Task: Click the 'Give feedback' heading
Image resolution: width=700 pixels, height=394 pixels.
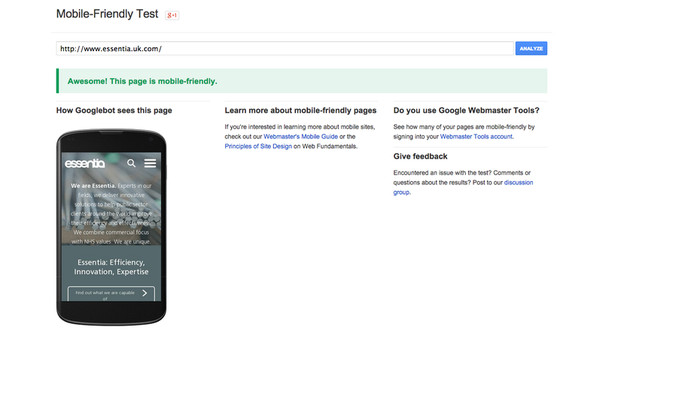Action: [x=420, y=156]
